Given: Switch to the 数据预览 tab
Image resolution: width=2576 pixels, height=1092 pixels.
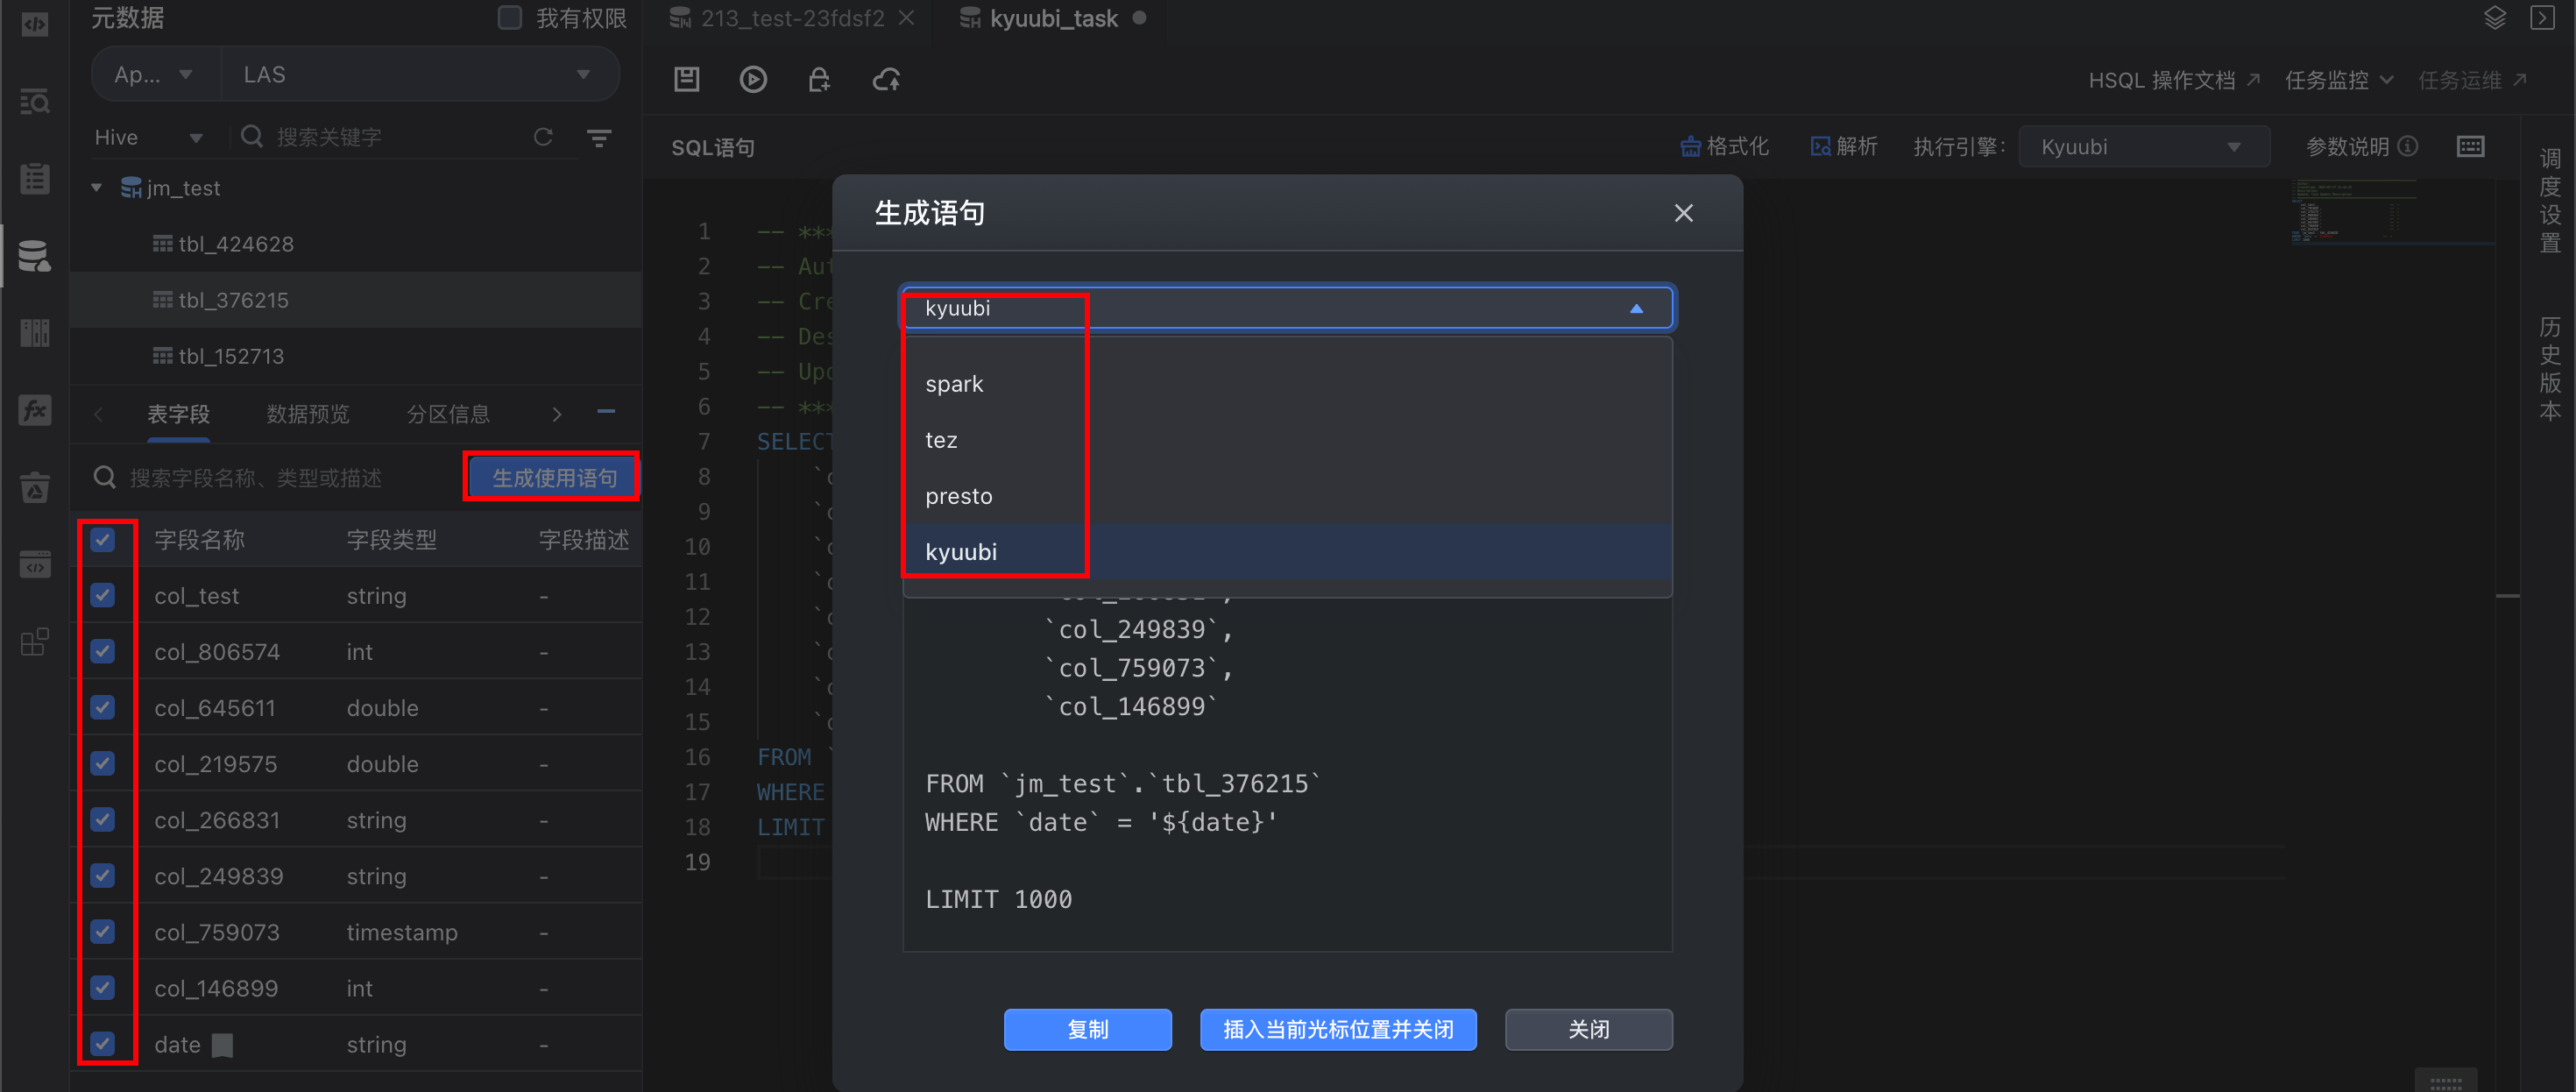Looking at the screenshot, I should tap(308, 414).
